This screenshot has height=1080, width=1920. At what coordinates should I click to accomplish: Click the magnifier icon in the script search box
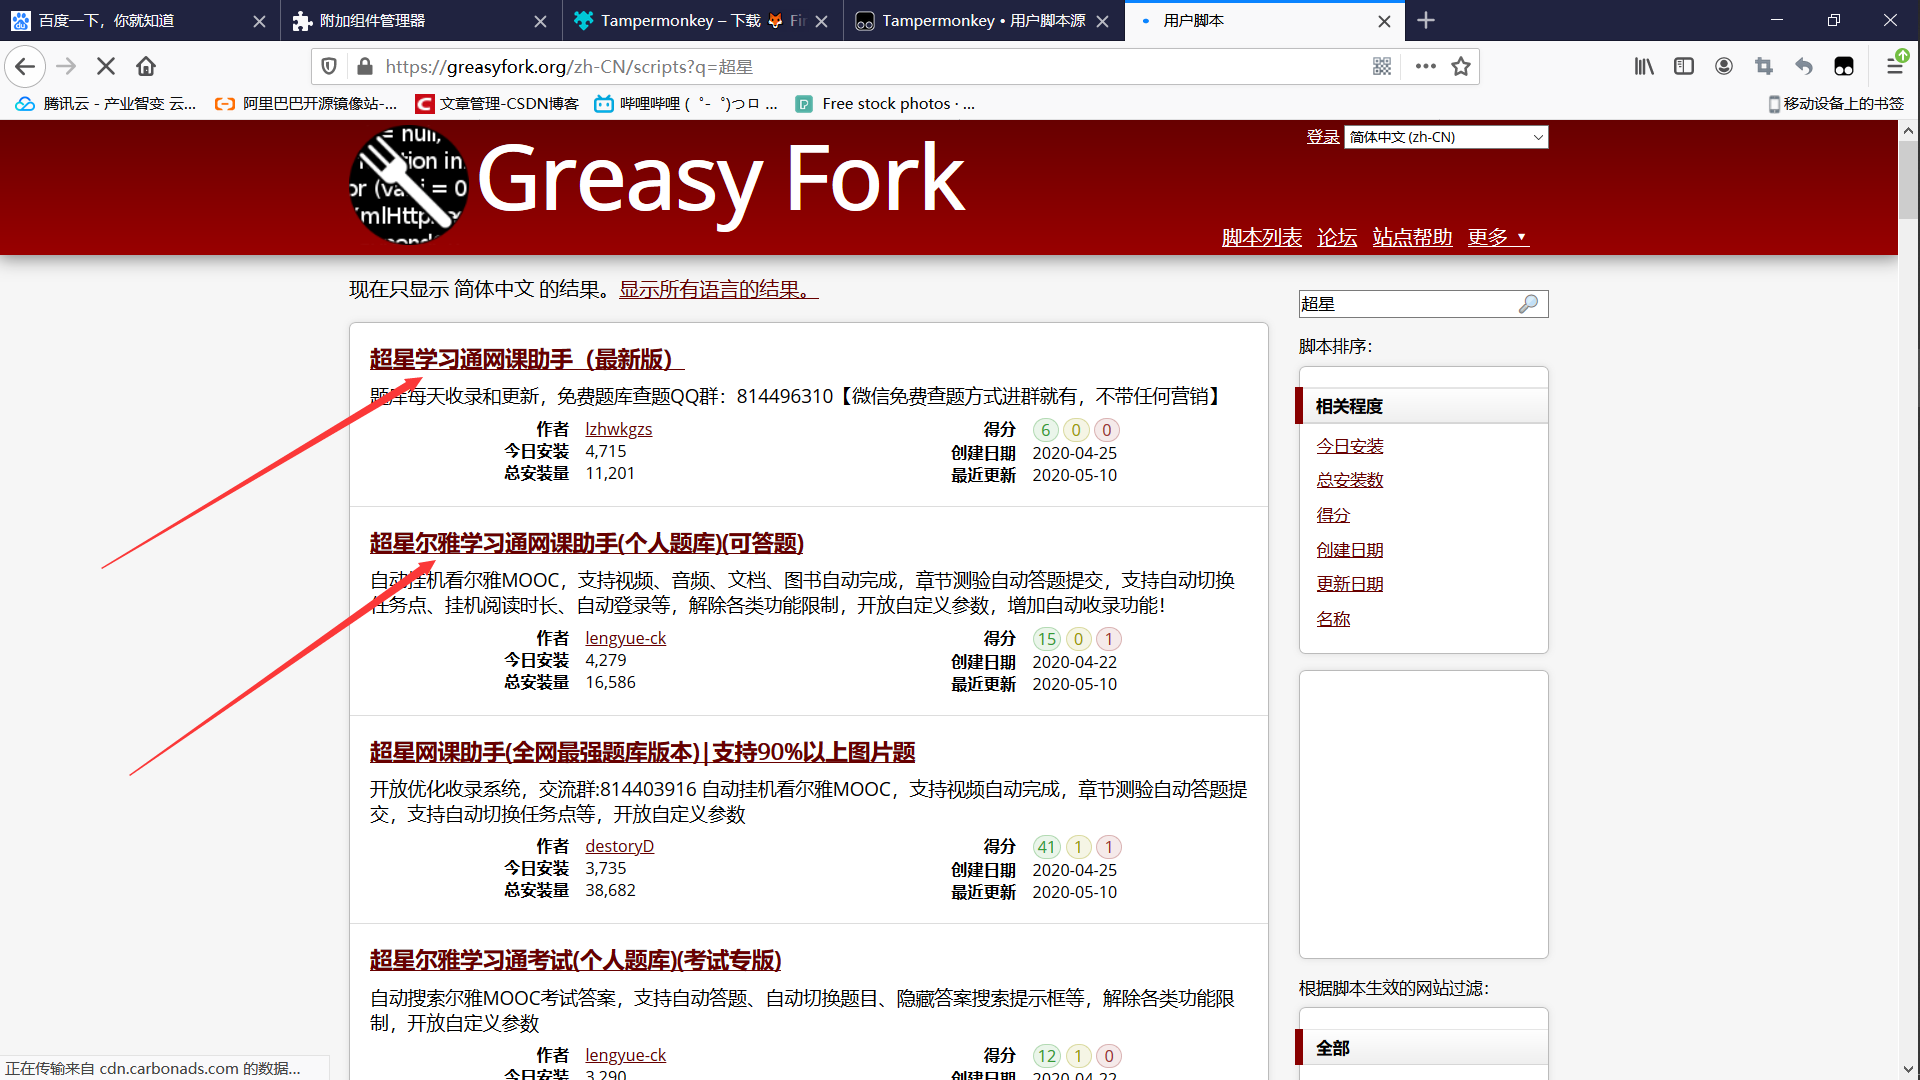[1529, 303]
